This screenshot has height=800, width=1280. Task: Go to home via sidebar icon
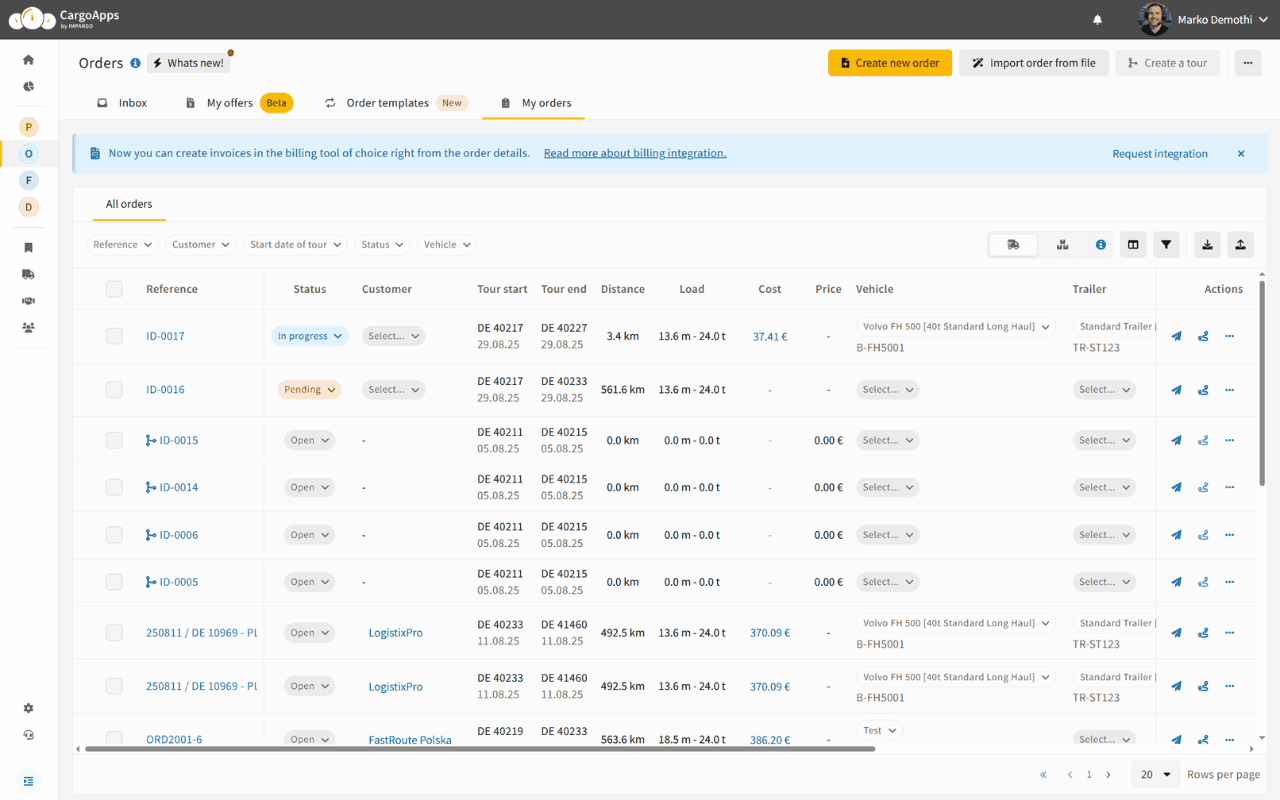28,60
